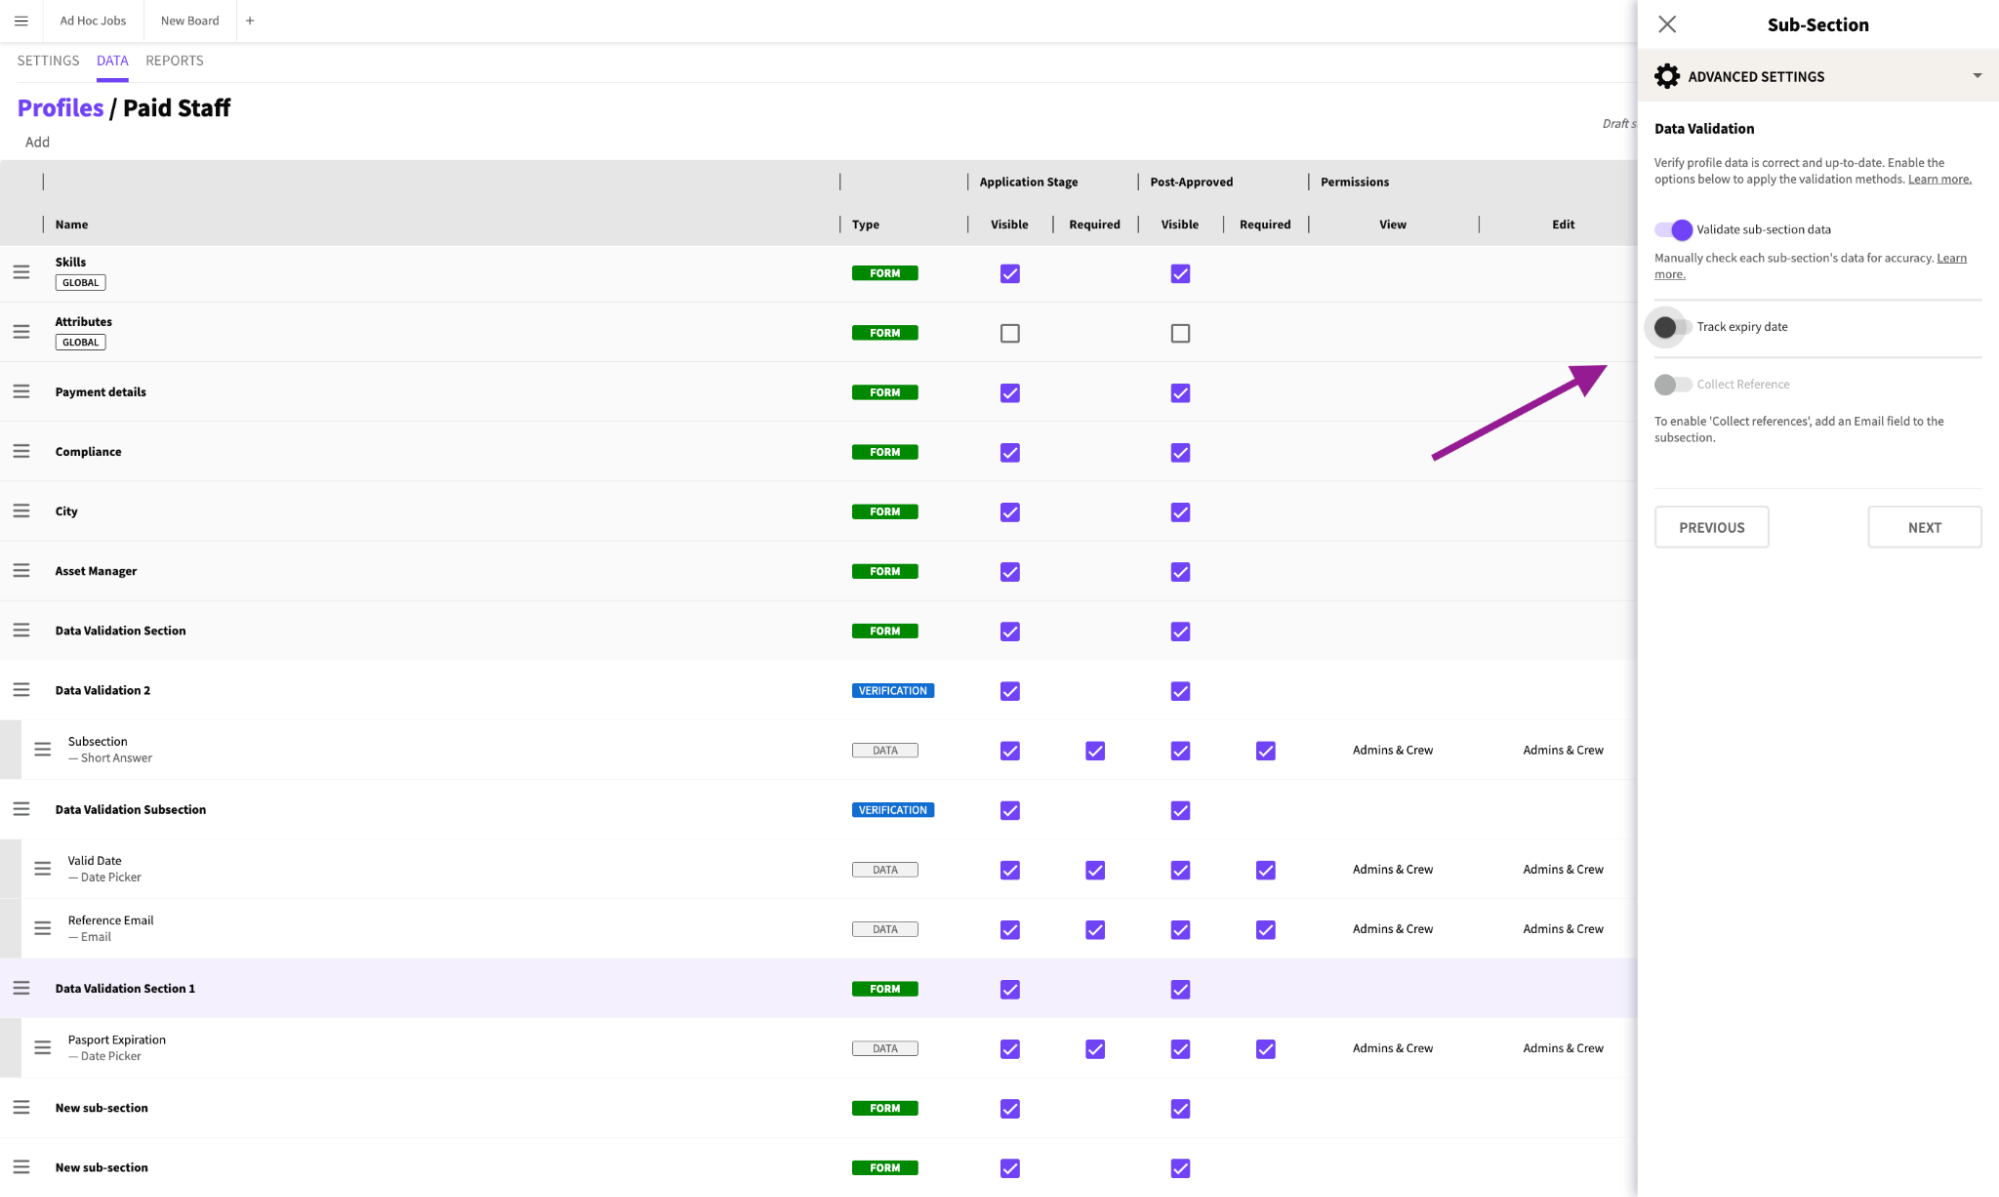Check Attributes Application Stage Visible checkbox
Image resolution: width=1999 pixels, height=1197 pixels.
tap(1010, 333)
